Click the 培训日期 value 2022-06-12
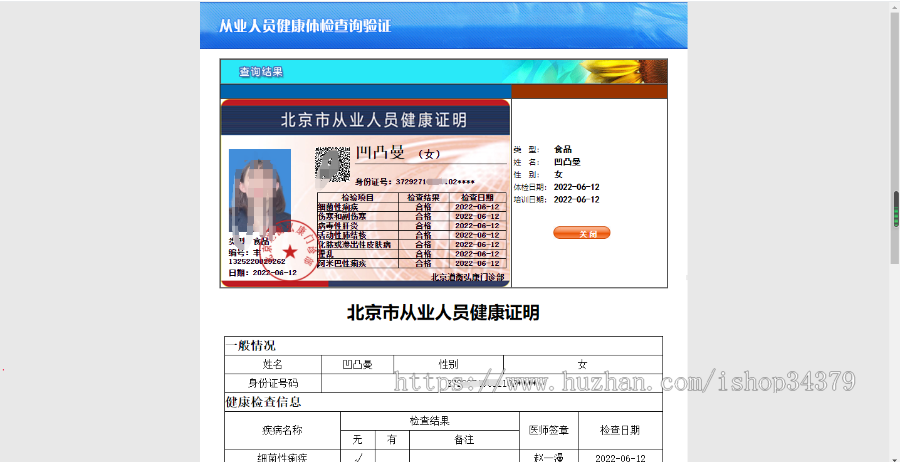Image resolution: width=900 pixels, height=462 pixels. click(x=576, y=200)
